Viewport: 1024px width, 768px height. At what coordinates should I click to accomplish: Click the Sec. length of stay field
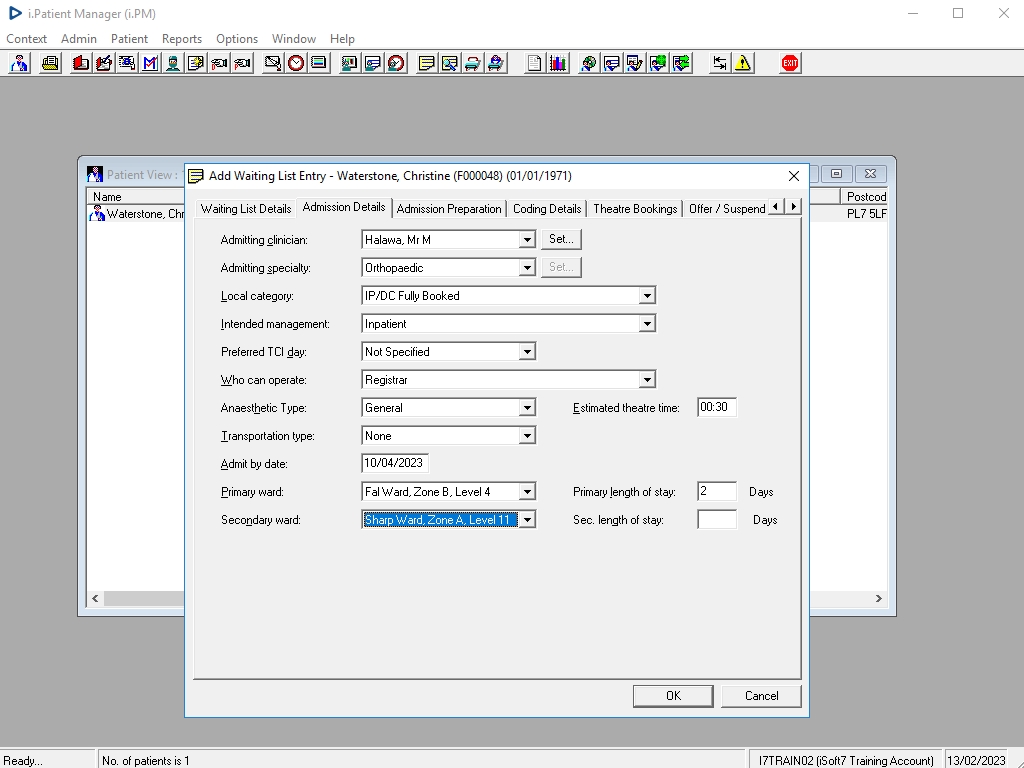pyautogui.click(x=717, y=520)
